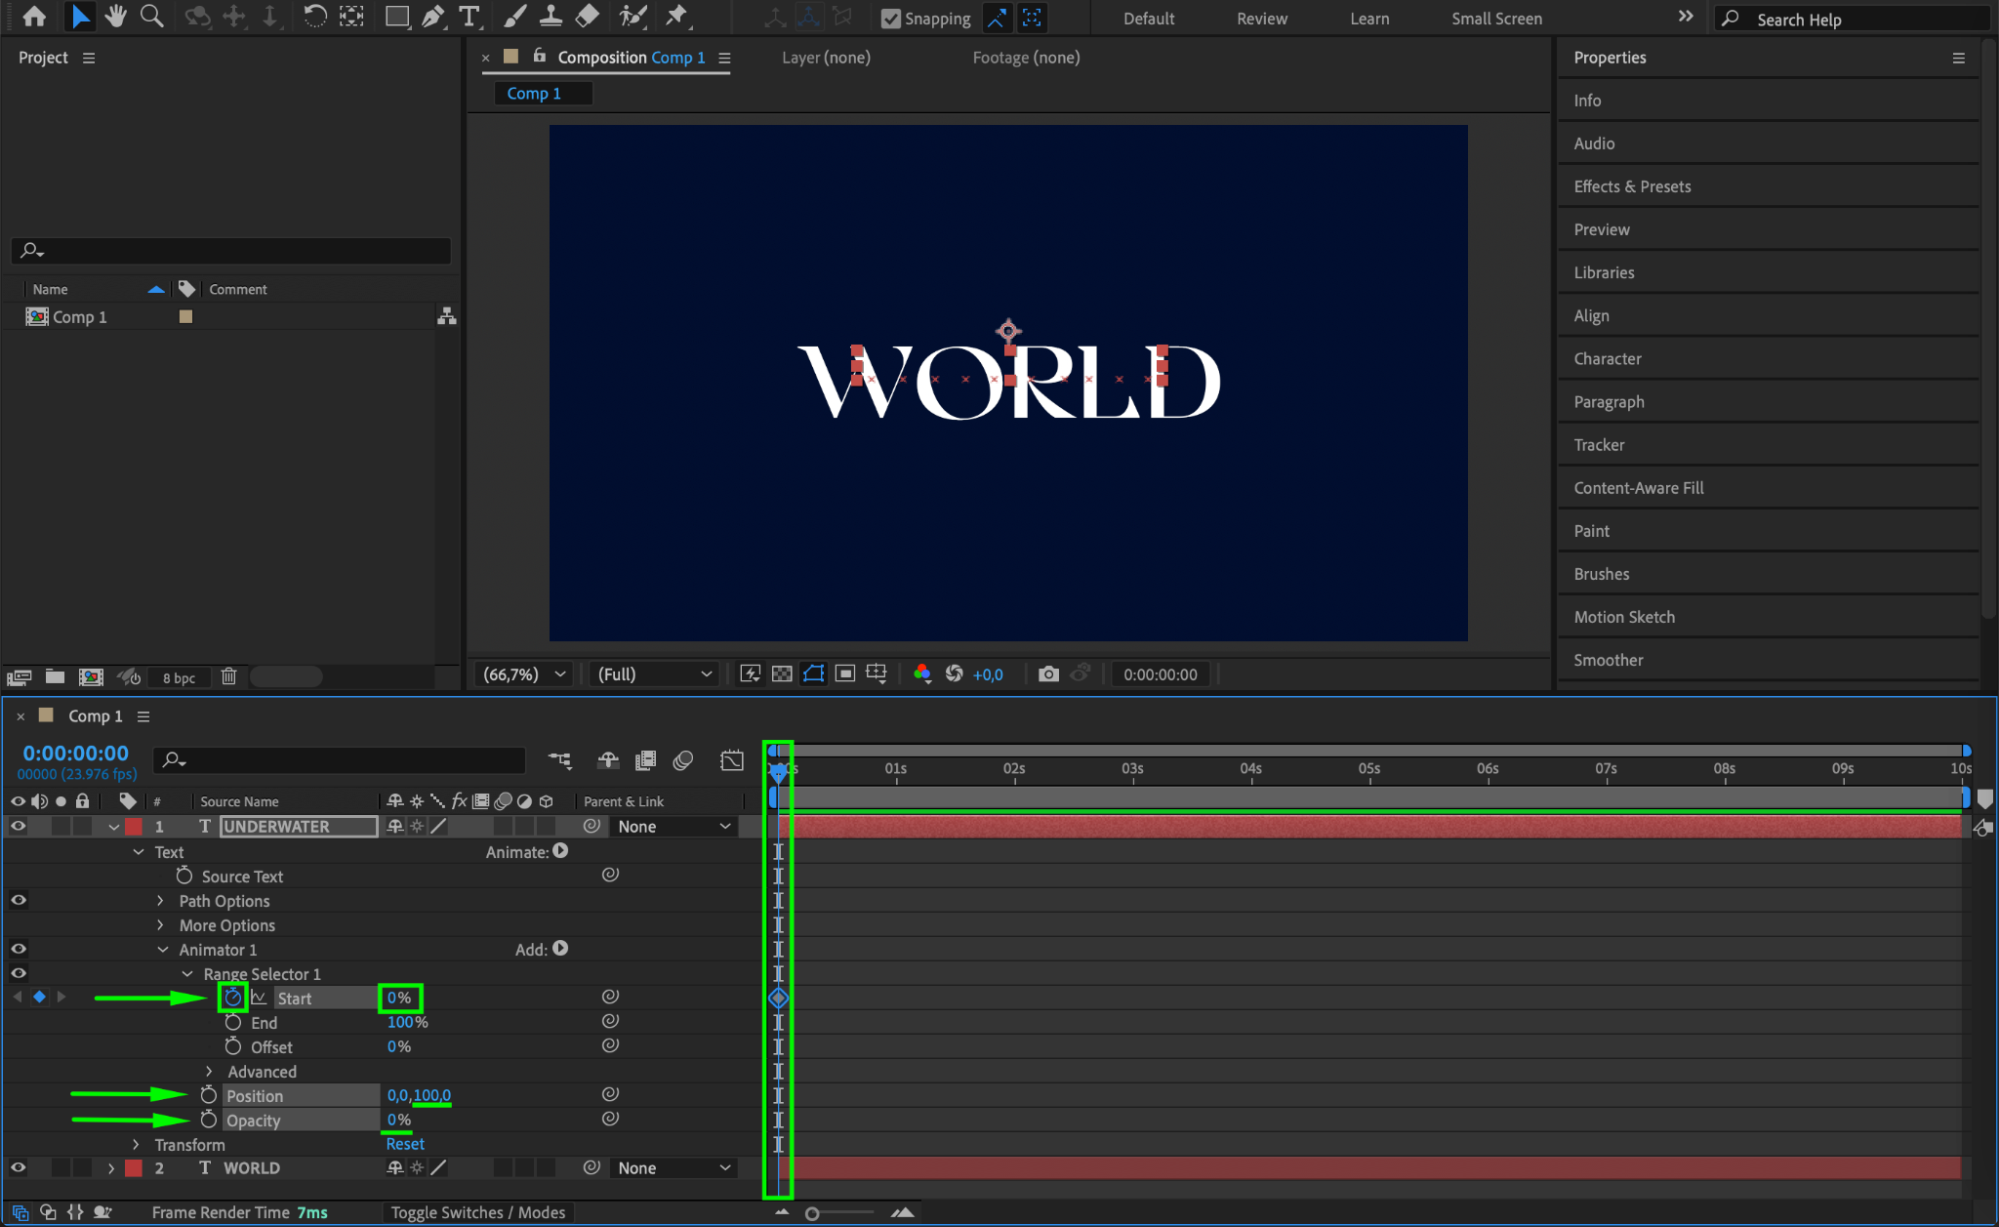
Task: Create a new composition icon
Action: [x=91, y=677]
